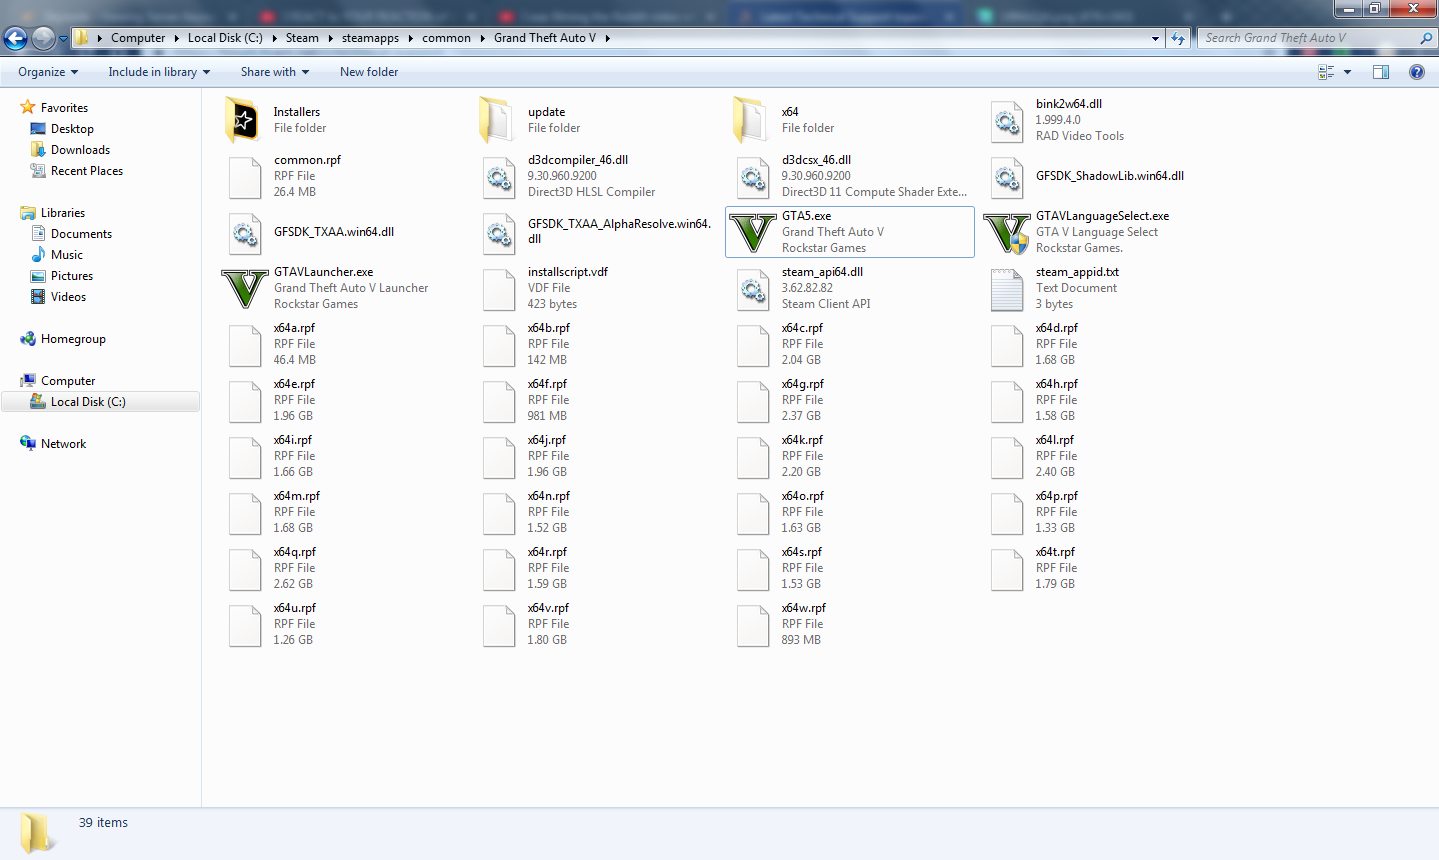
Task: Go to steamapps in the address bar
Action: coord(370,38)
